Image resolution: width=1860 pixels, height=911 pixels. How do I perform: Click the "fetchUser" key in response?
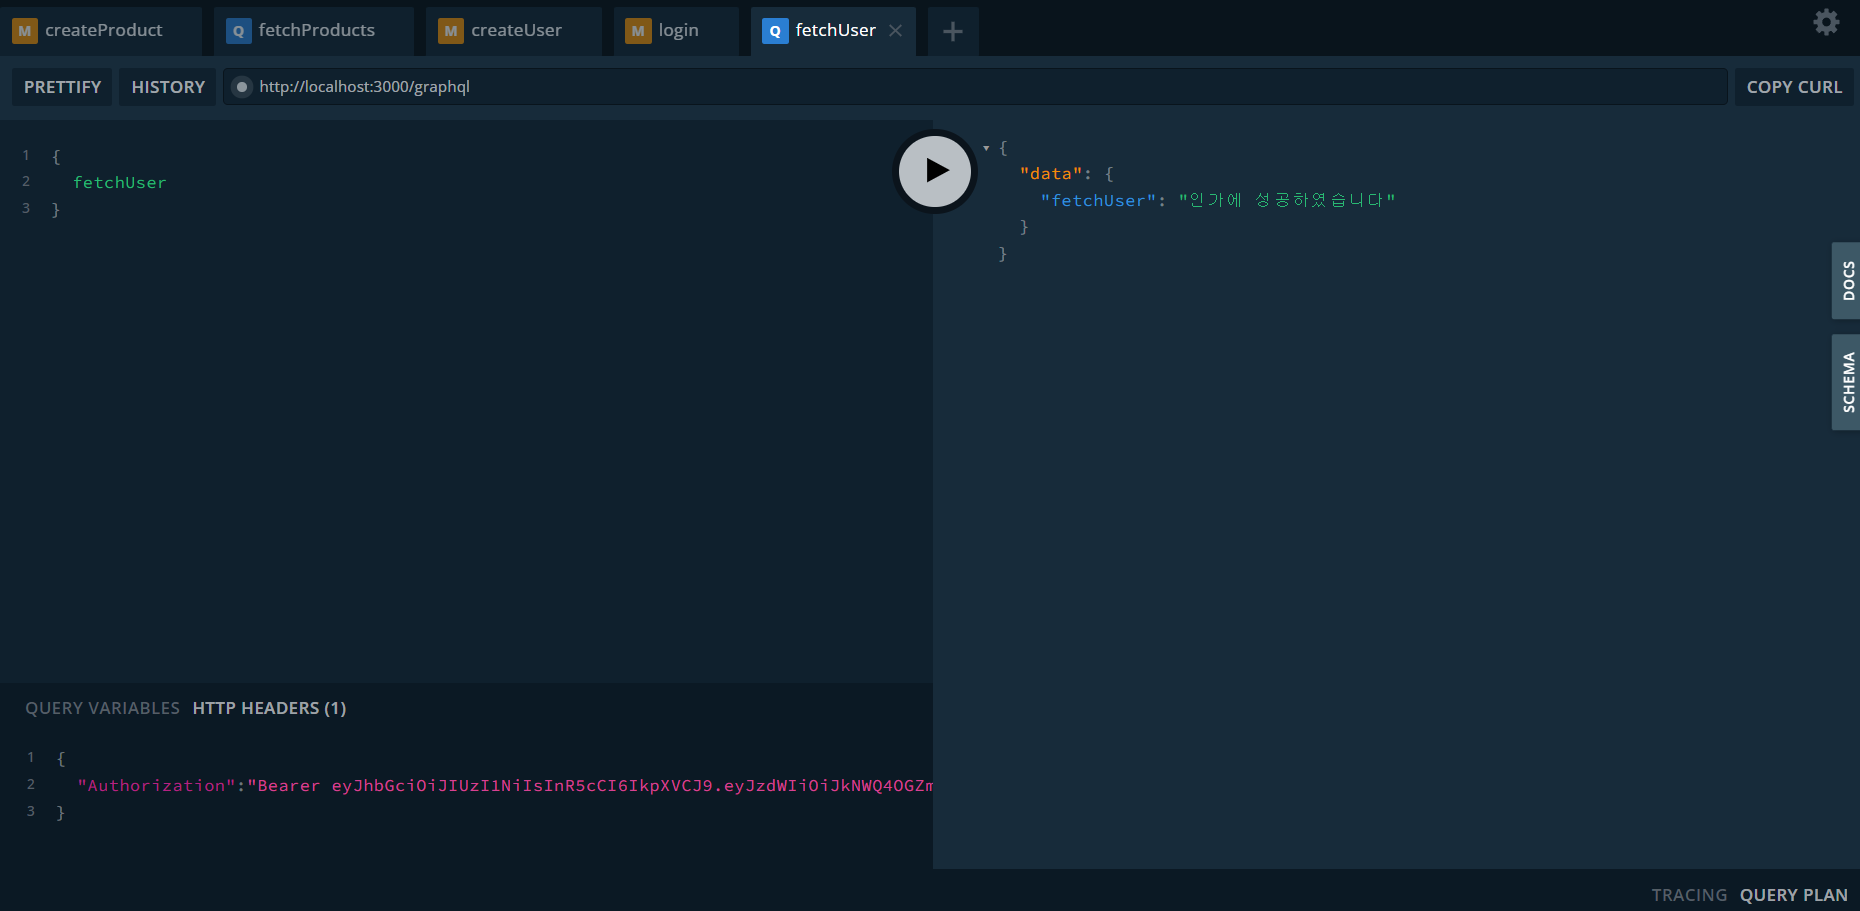(1098, 201)
